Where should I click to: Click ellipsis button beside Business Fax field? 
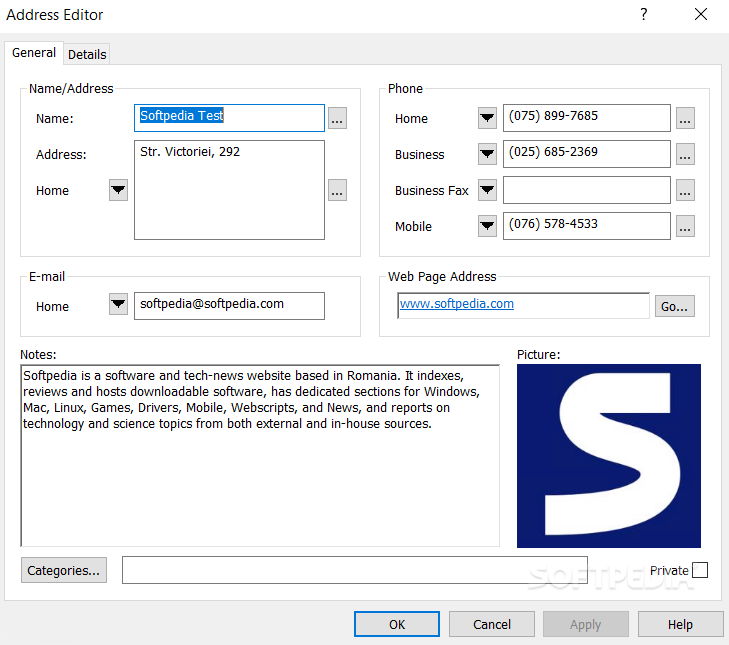click(685, 190)
